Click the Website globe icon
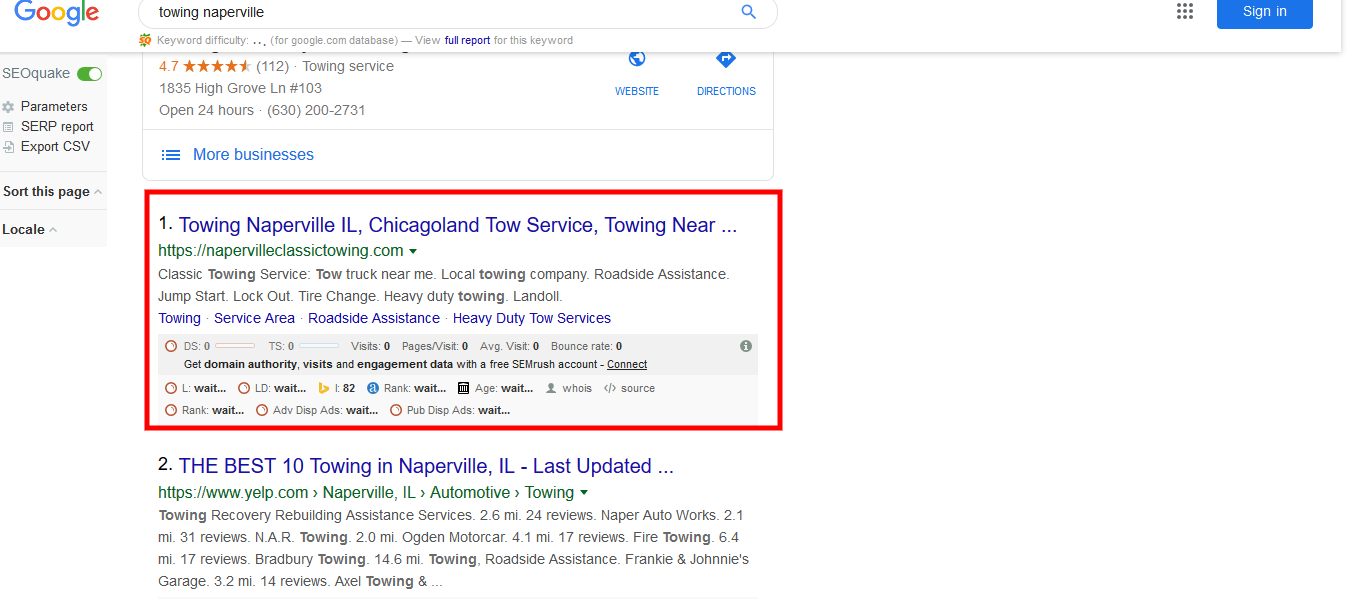This screenshot has height=599, width=1350. (637, 59)
